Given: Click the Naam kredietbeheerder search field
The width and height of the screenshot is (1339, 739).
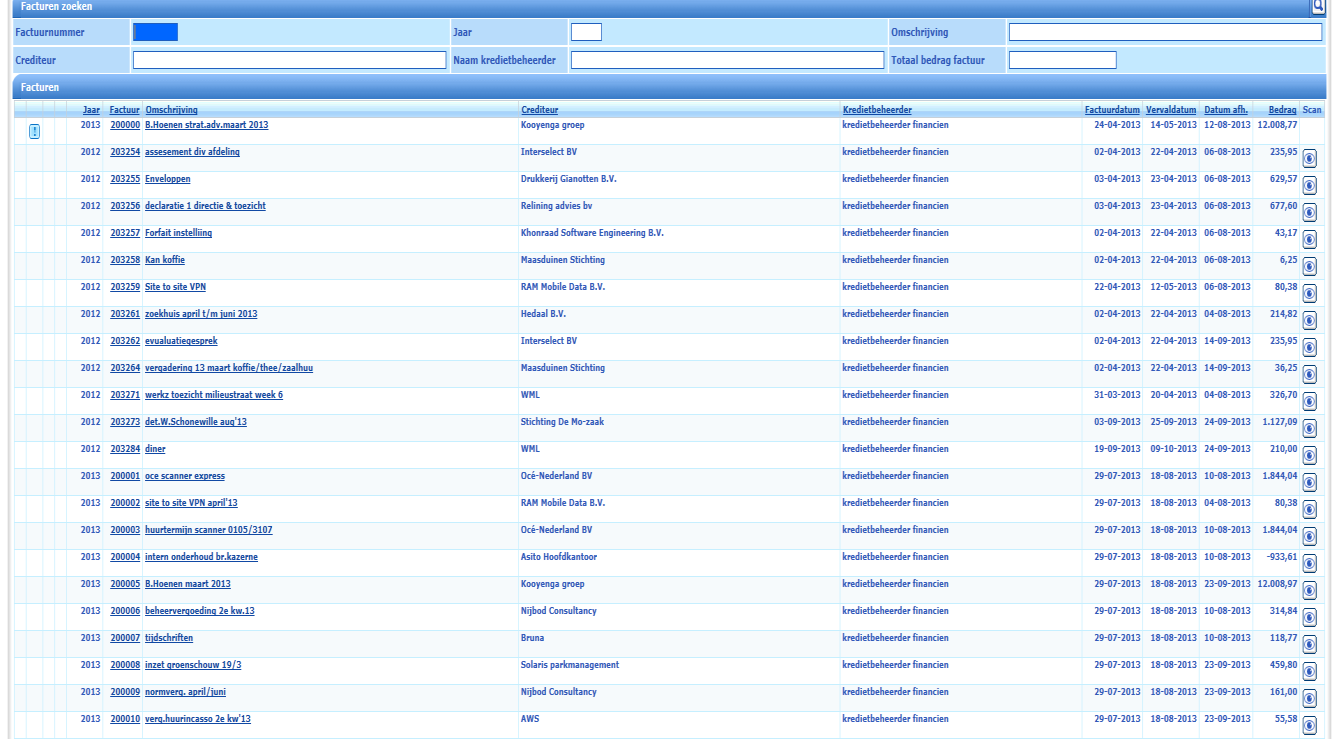Looking at the screenshot, I should point(727,60).
